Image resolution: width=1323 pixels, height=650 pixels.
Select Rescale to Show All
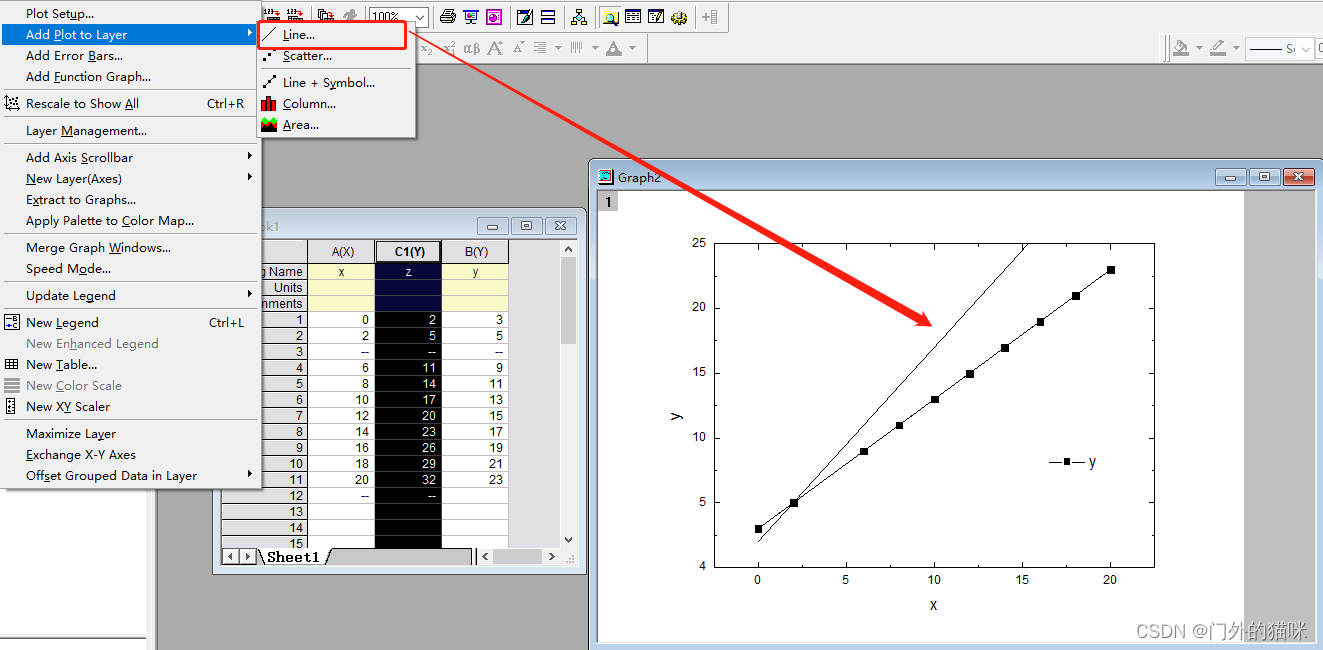click(130, 103)
